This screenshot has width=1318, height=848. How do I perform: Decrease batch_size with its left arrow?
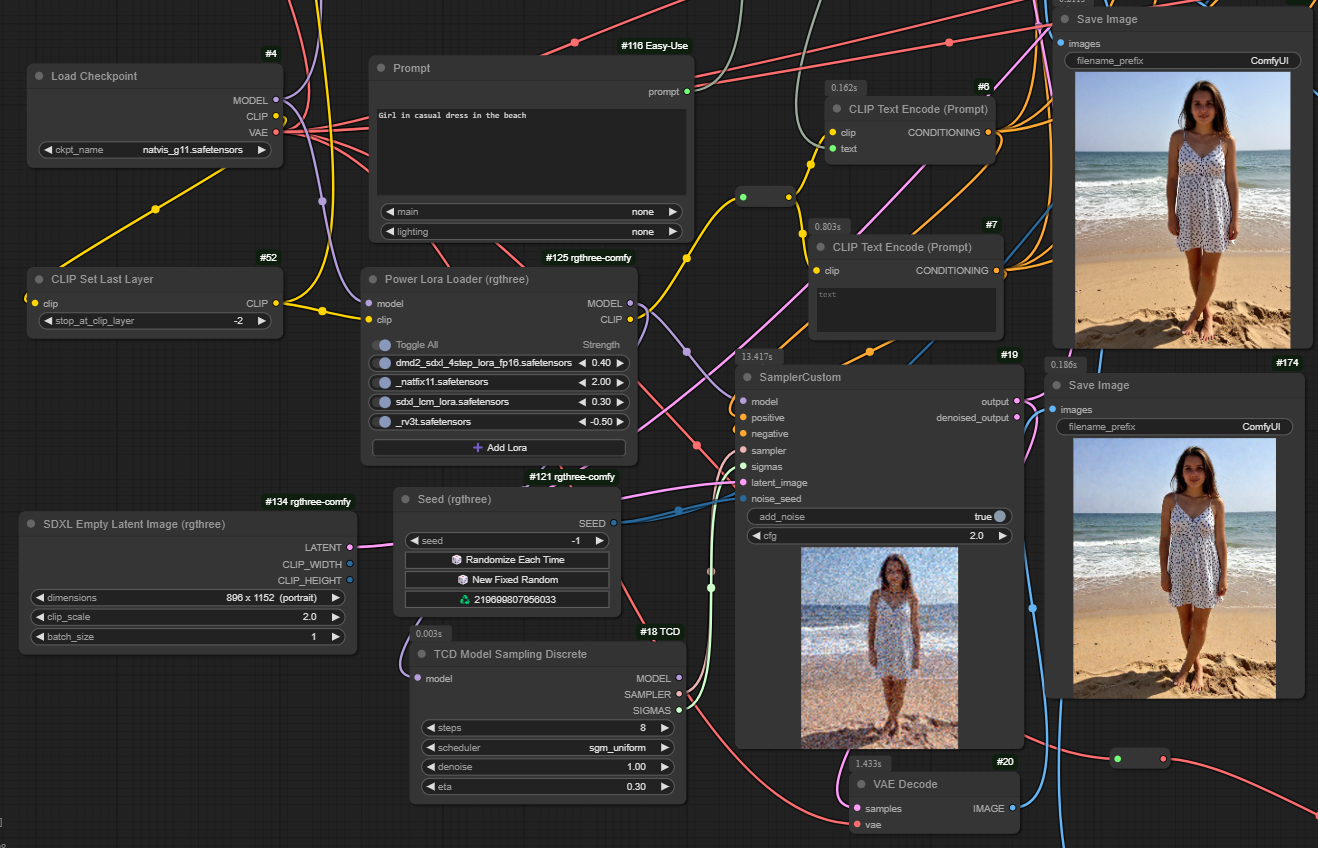(40, 637)
